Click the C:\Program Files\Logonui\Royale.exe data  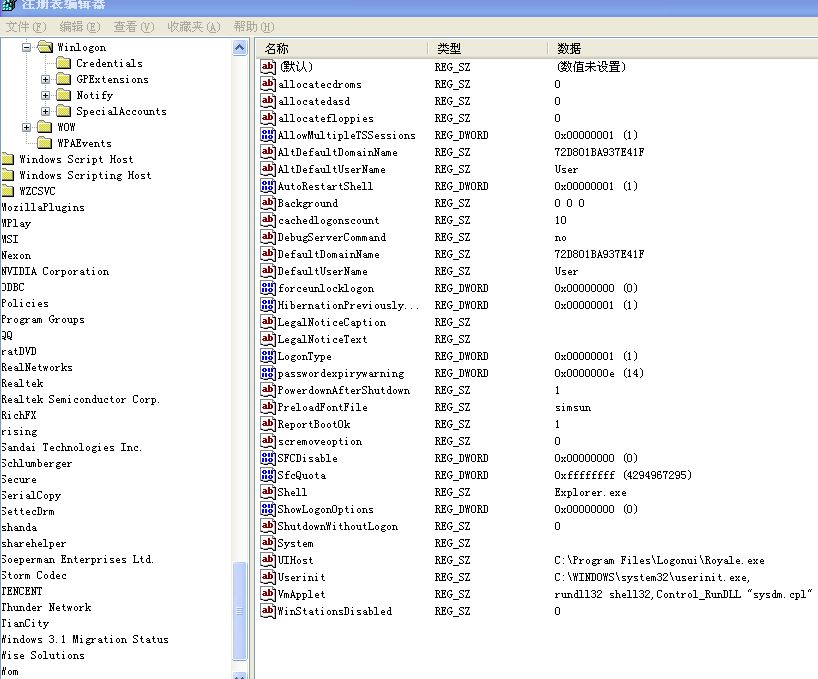(x=659, y=560)
